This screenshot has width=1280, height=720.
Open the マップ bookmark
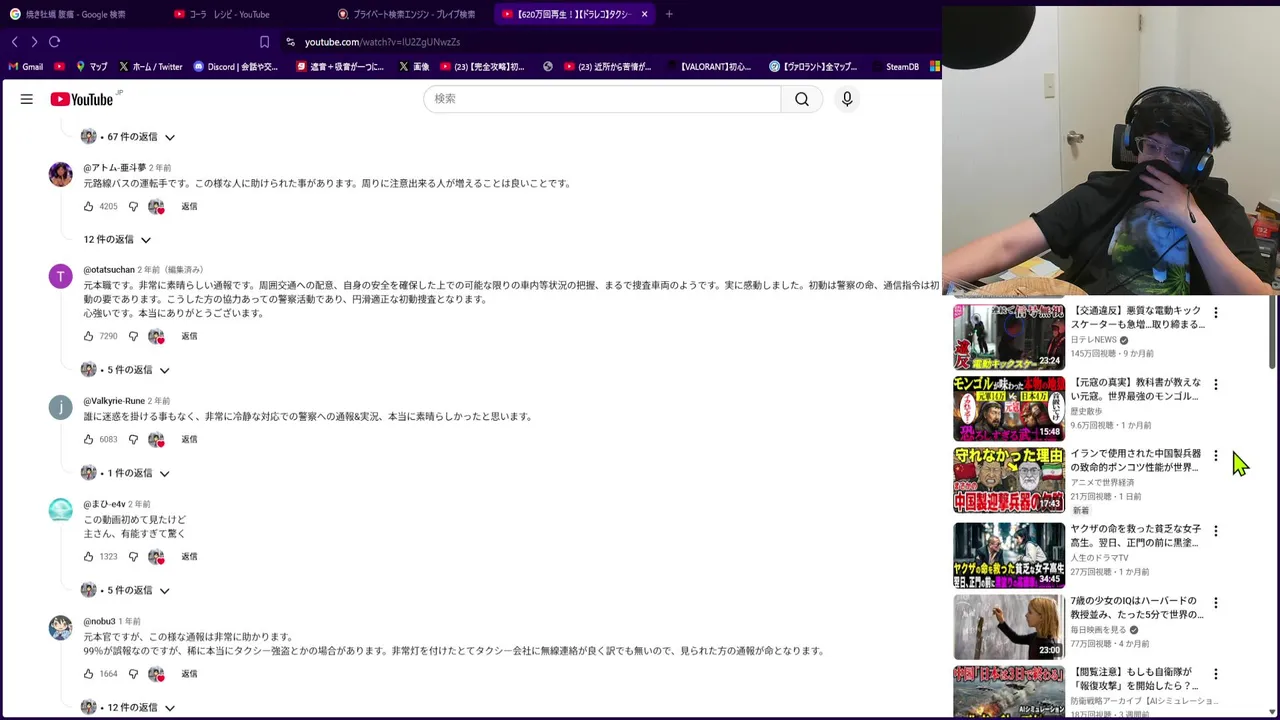(x=91, y=67)
